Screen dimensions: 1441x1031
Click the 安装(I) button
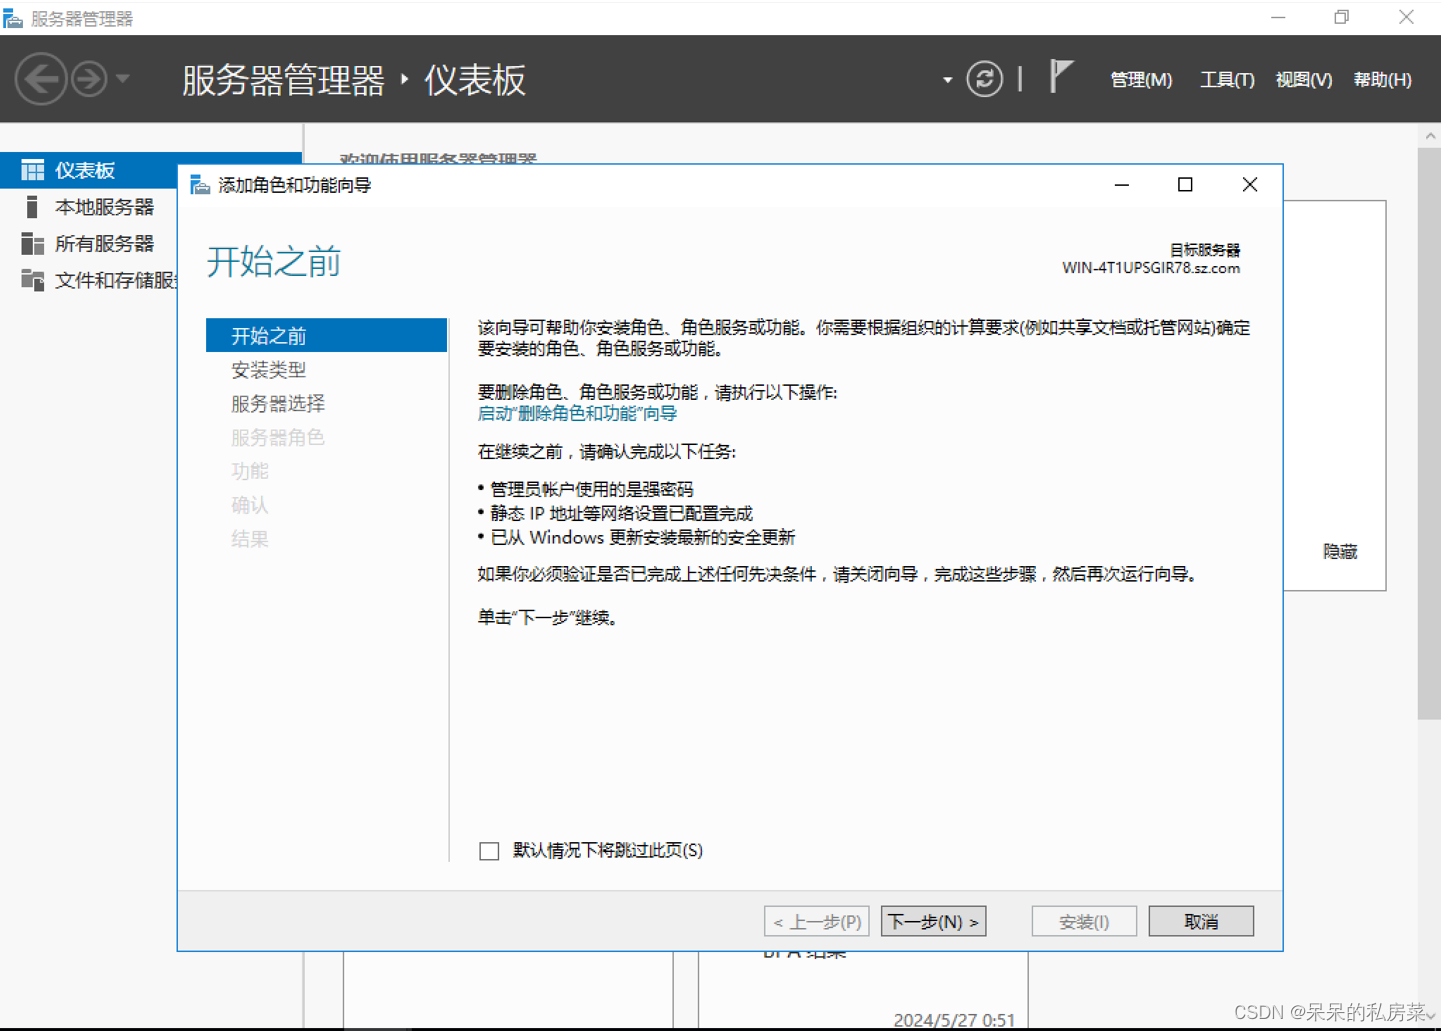click(1084, 921)
